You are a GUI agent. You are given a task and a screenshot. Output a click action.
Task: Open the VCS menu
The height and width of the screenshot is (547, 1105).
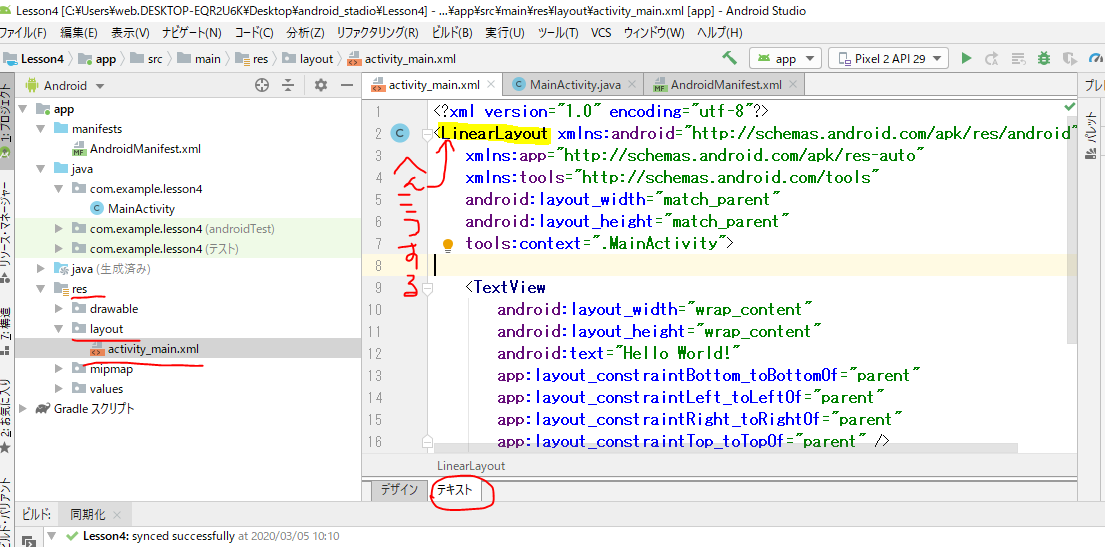click(x=601, y=32)
